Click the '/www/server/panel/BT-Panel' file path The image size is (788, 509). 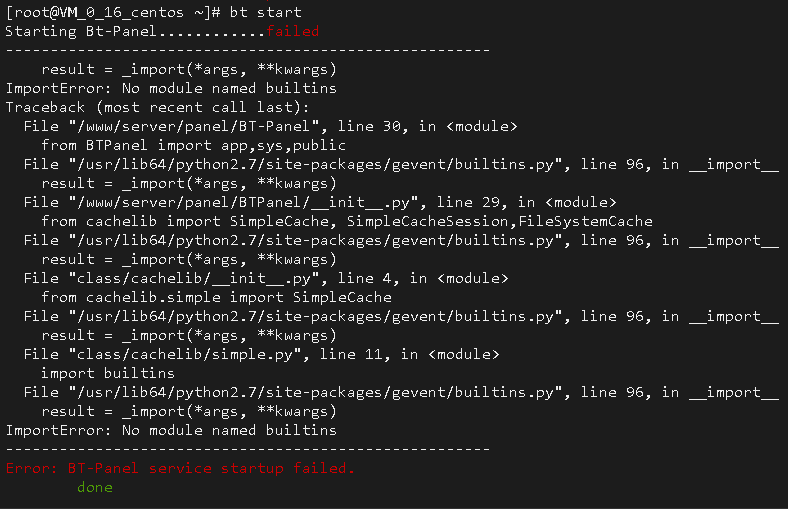[x=194, y=126]
